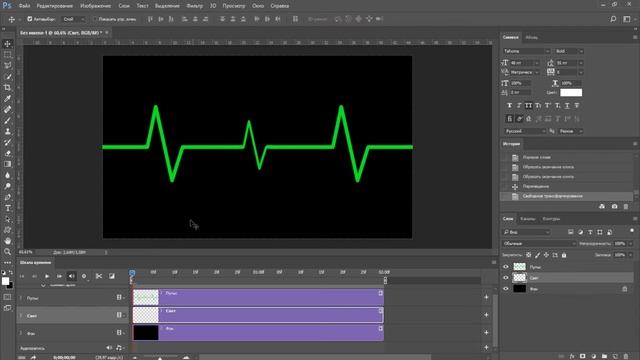Select the Zoom tool

click(7, 251)
